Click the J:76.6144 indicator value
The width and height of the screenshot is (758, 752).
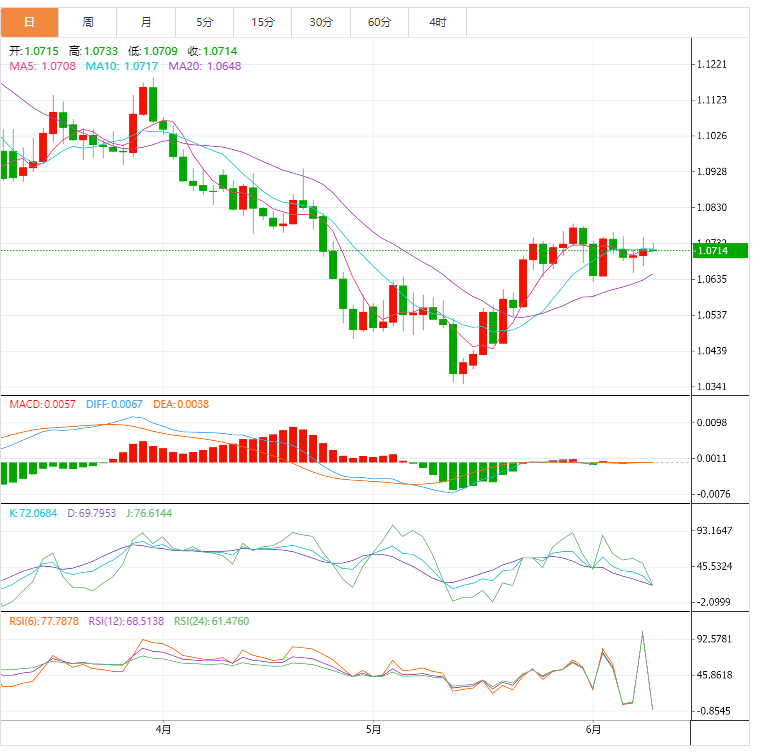point(149,513)
